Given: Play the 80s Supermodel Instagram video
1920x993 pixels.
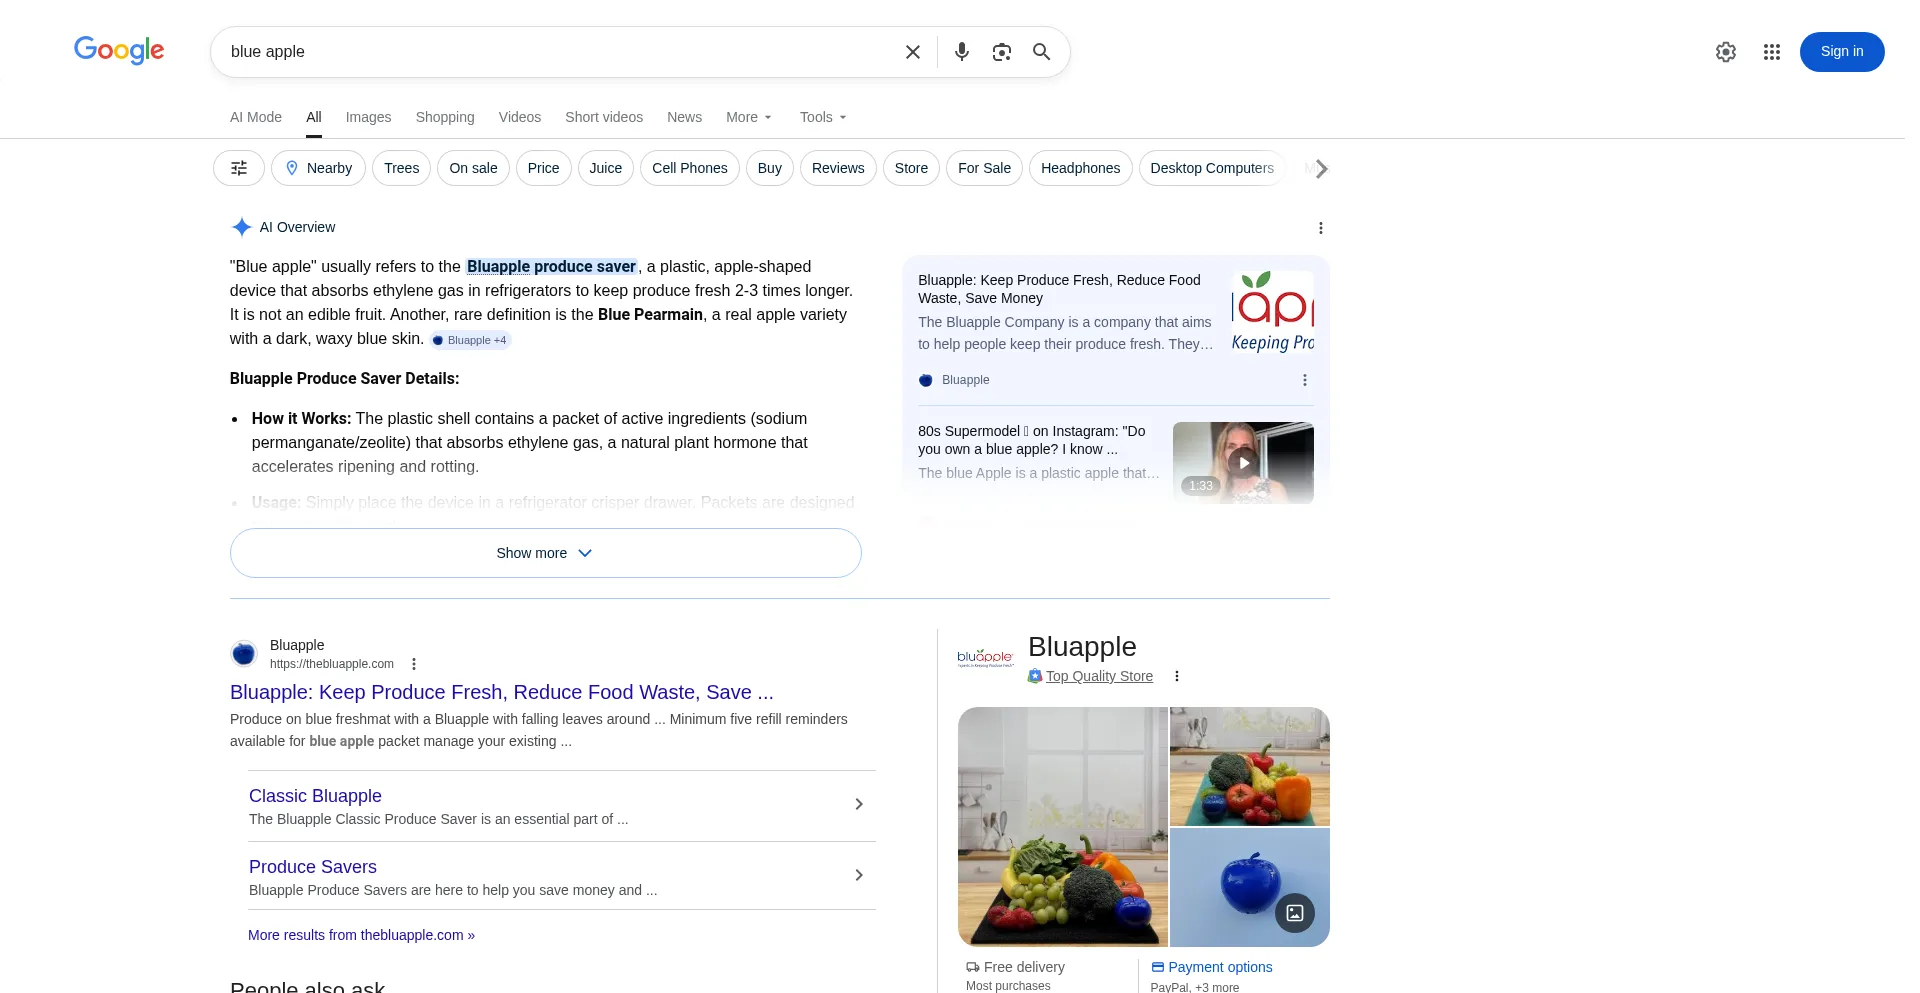Looking at the screenshot, I should coord(1243,463).
